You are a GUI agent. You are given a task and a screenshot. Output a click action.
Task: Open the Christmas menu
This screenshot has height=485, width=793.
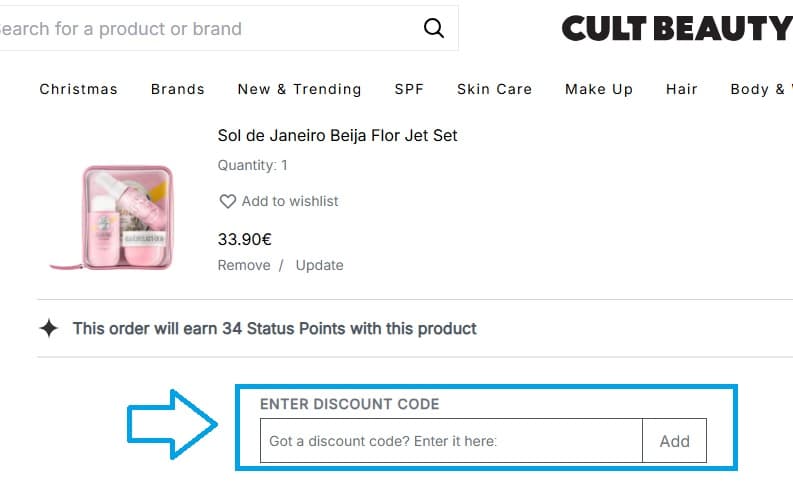(79, 89)
